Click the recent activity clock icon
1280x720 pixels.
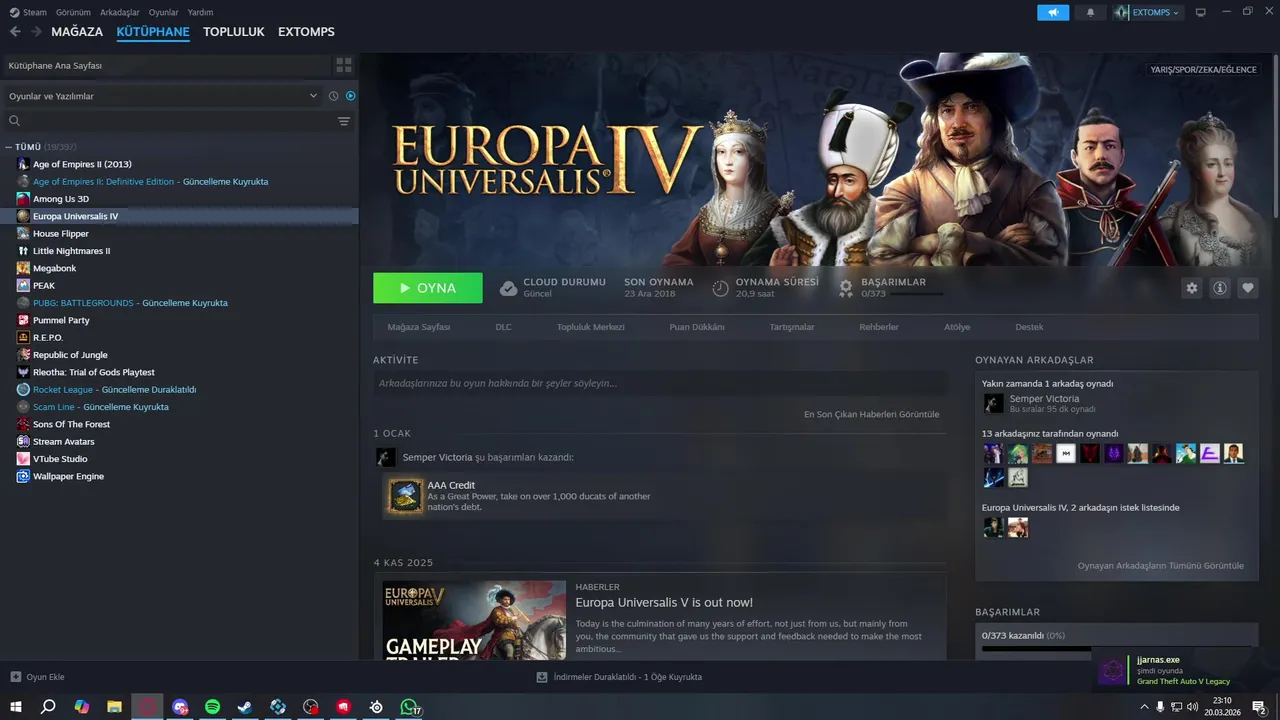pos(334,96)
